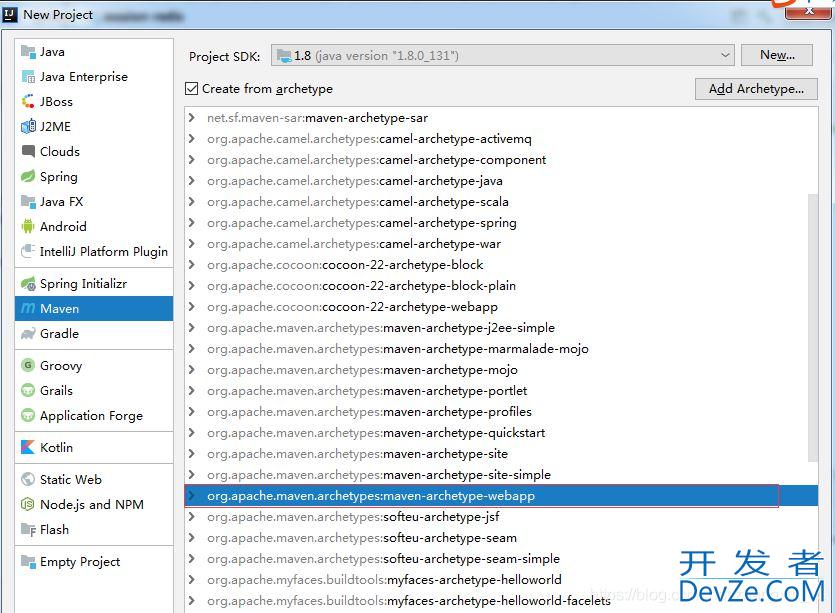
Task: Select the JBoss icon in sidebar
Action: [28, 102]
